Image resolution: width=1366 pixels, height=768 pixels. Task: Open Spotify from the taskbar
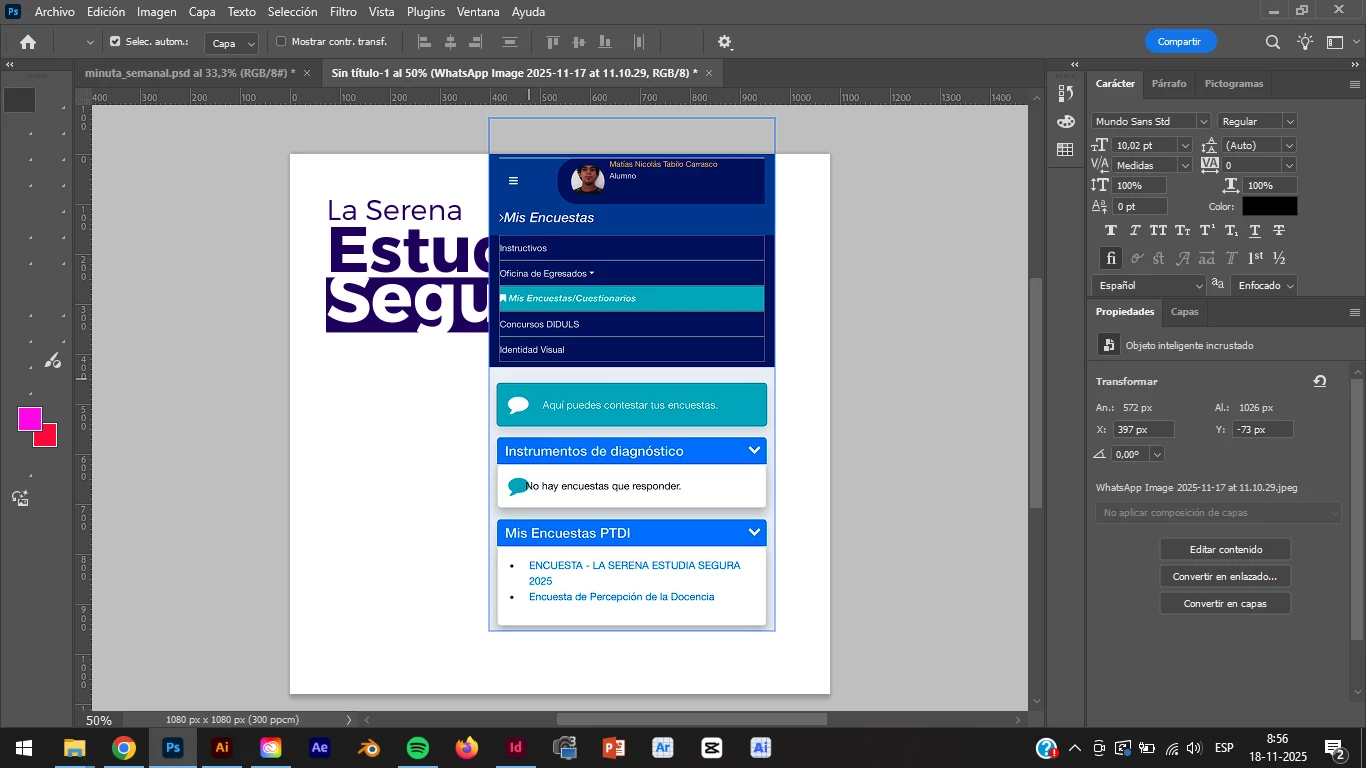point(418,748)
